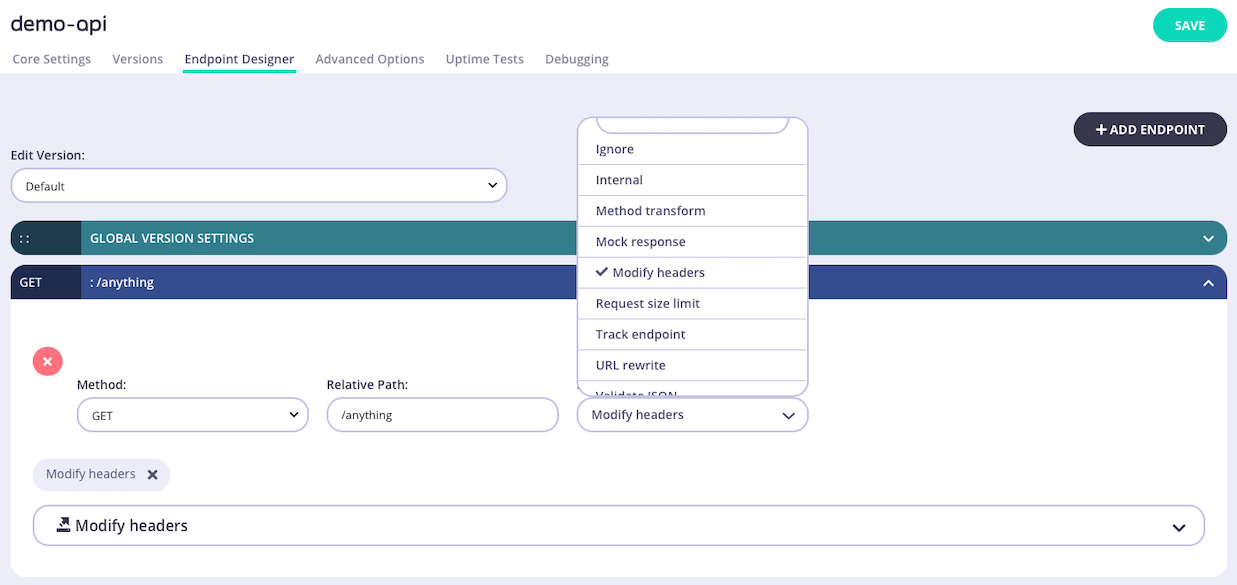Image resolution: width=1237 pixels, height=585 pixels.
Task: Open the Method dropdown showing GET
Action: [x=192, y=414]
